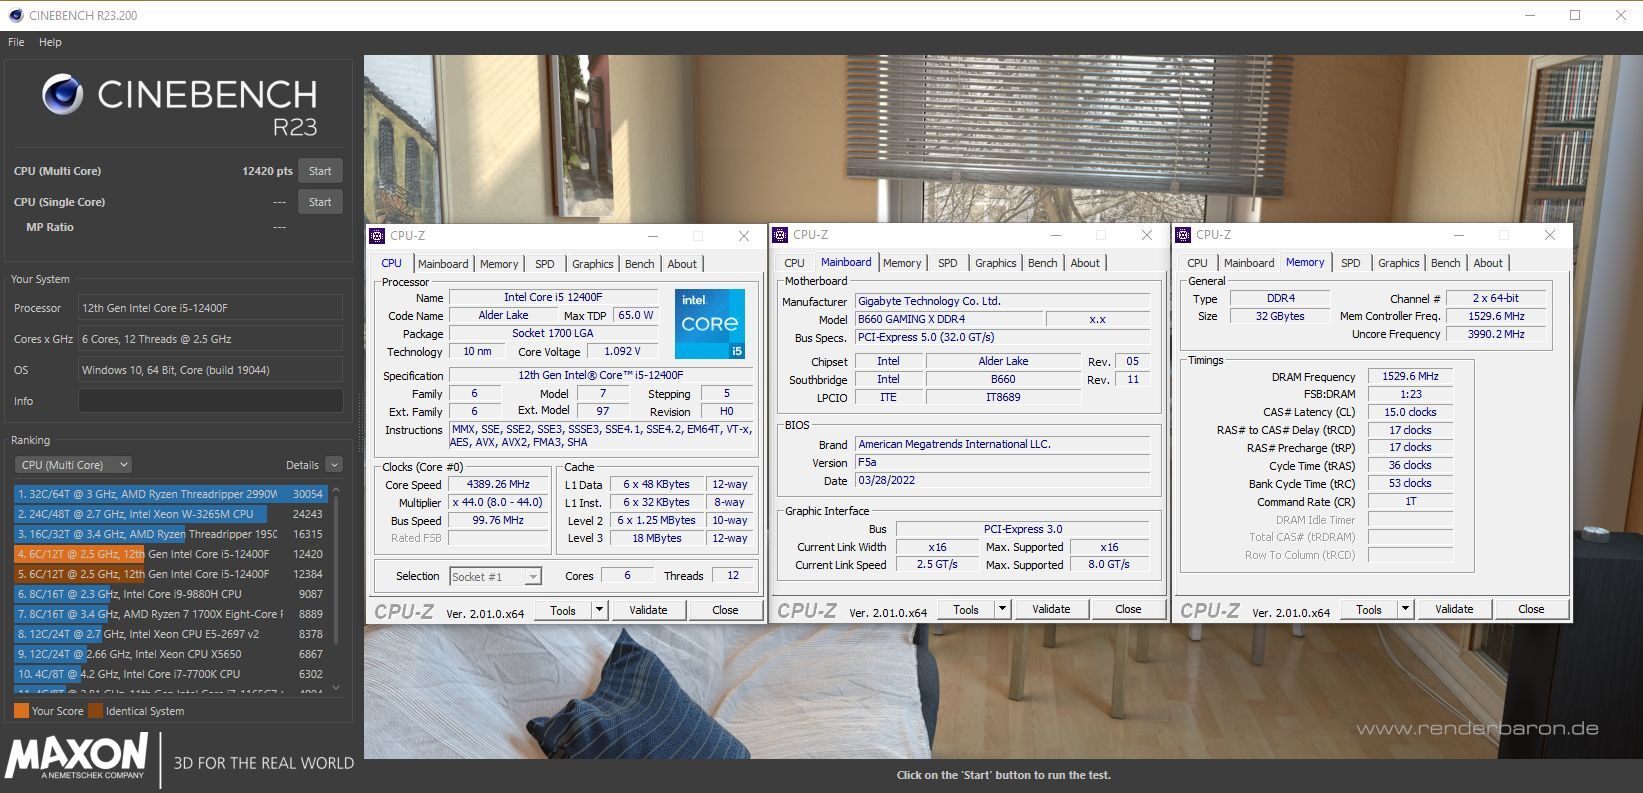Switch to Bench tab in CPU window
1643x793 pixels.
coord(639,264)
